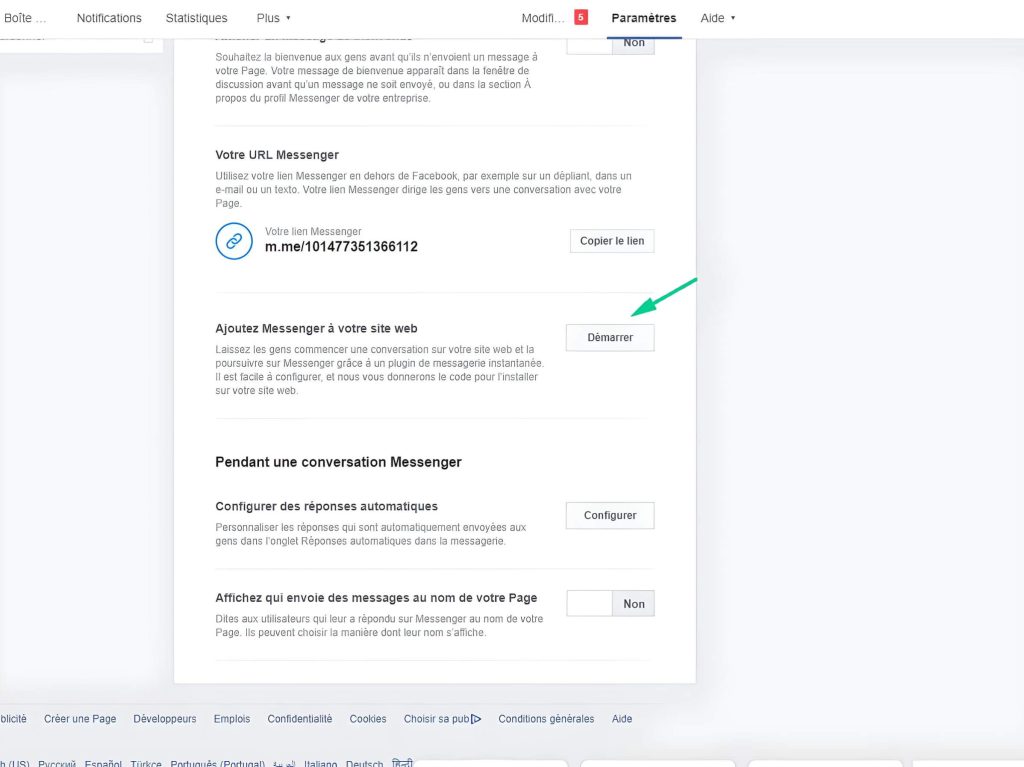The image size is (1024, 767).
Task: Toggle the welcome message switch set to Non
Action: [x=610, y=43]
